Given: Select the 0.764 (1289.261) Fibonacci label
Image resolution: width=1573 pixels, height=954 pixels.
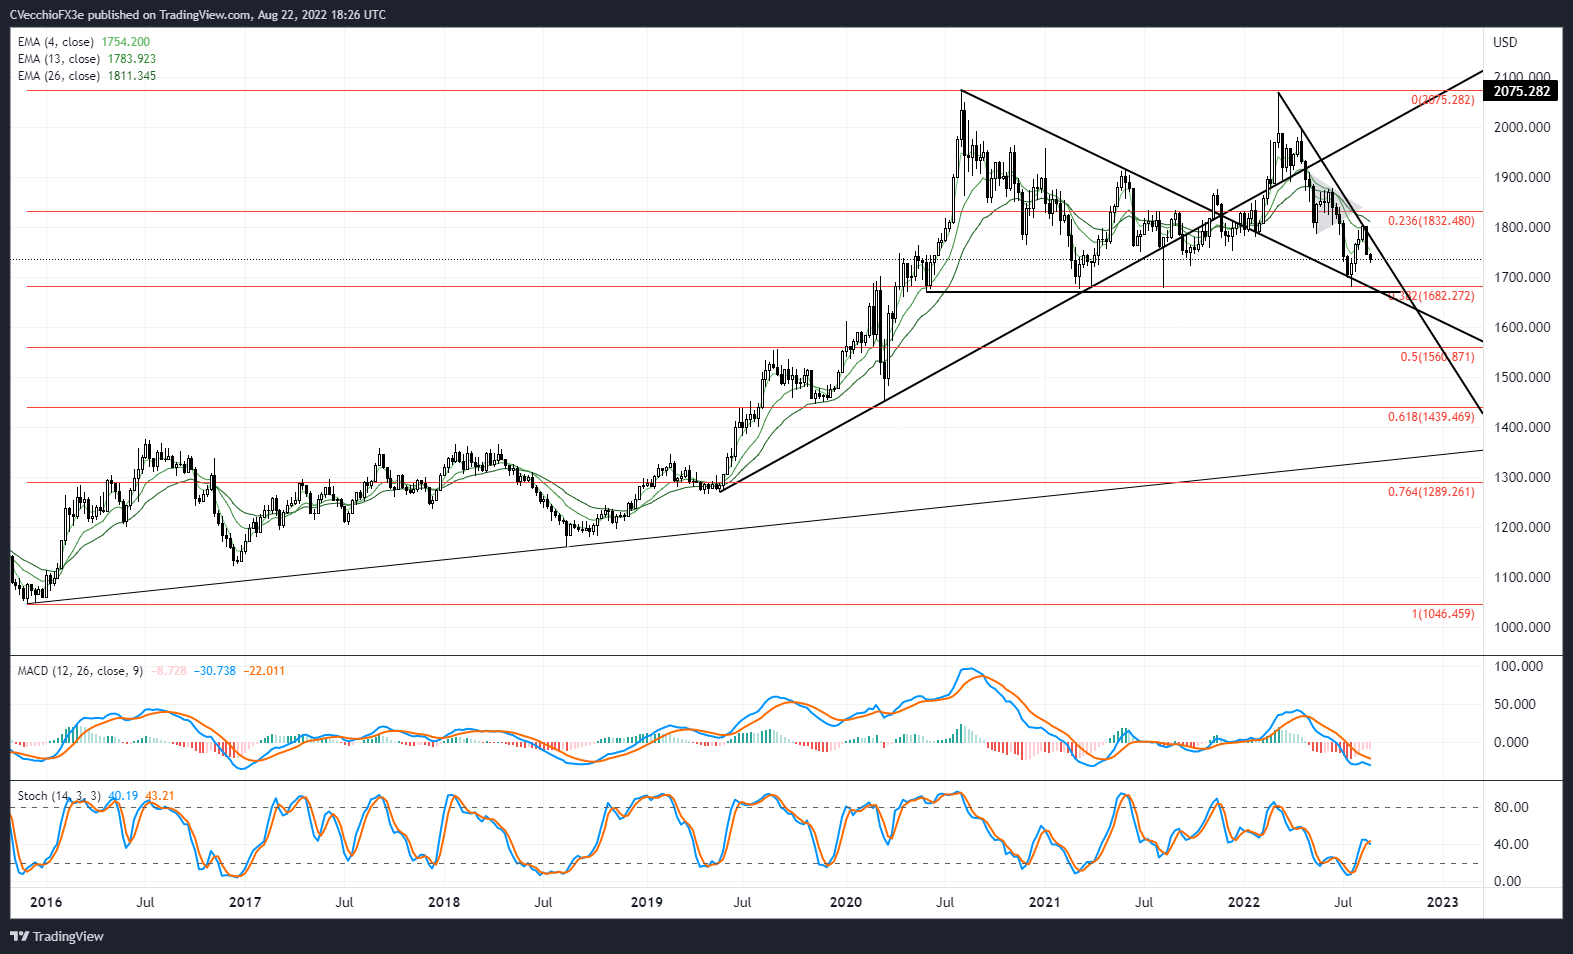Looking at the screenshot, I should coord(1431,492).
